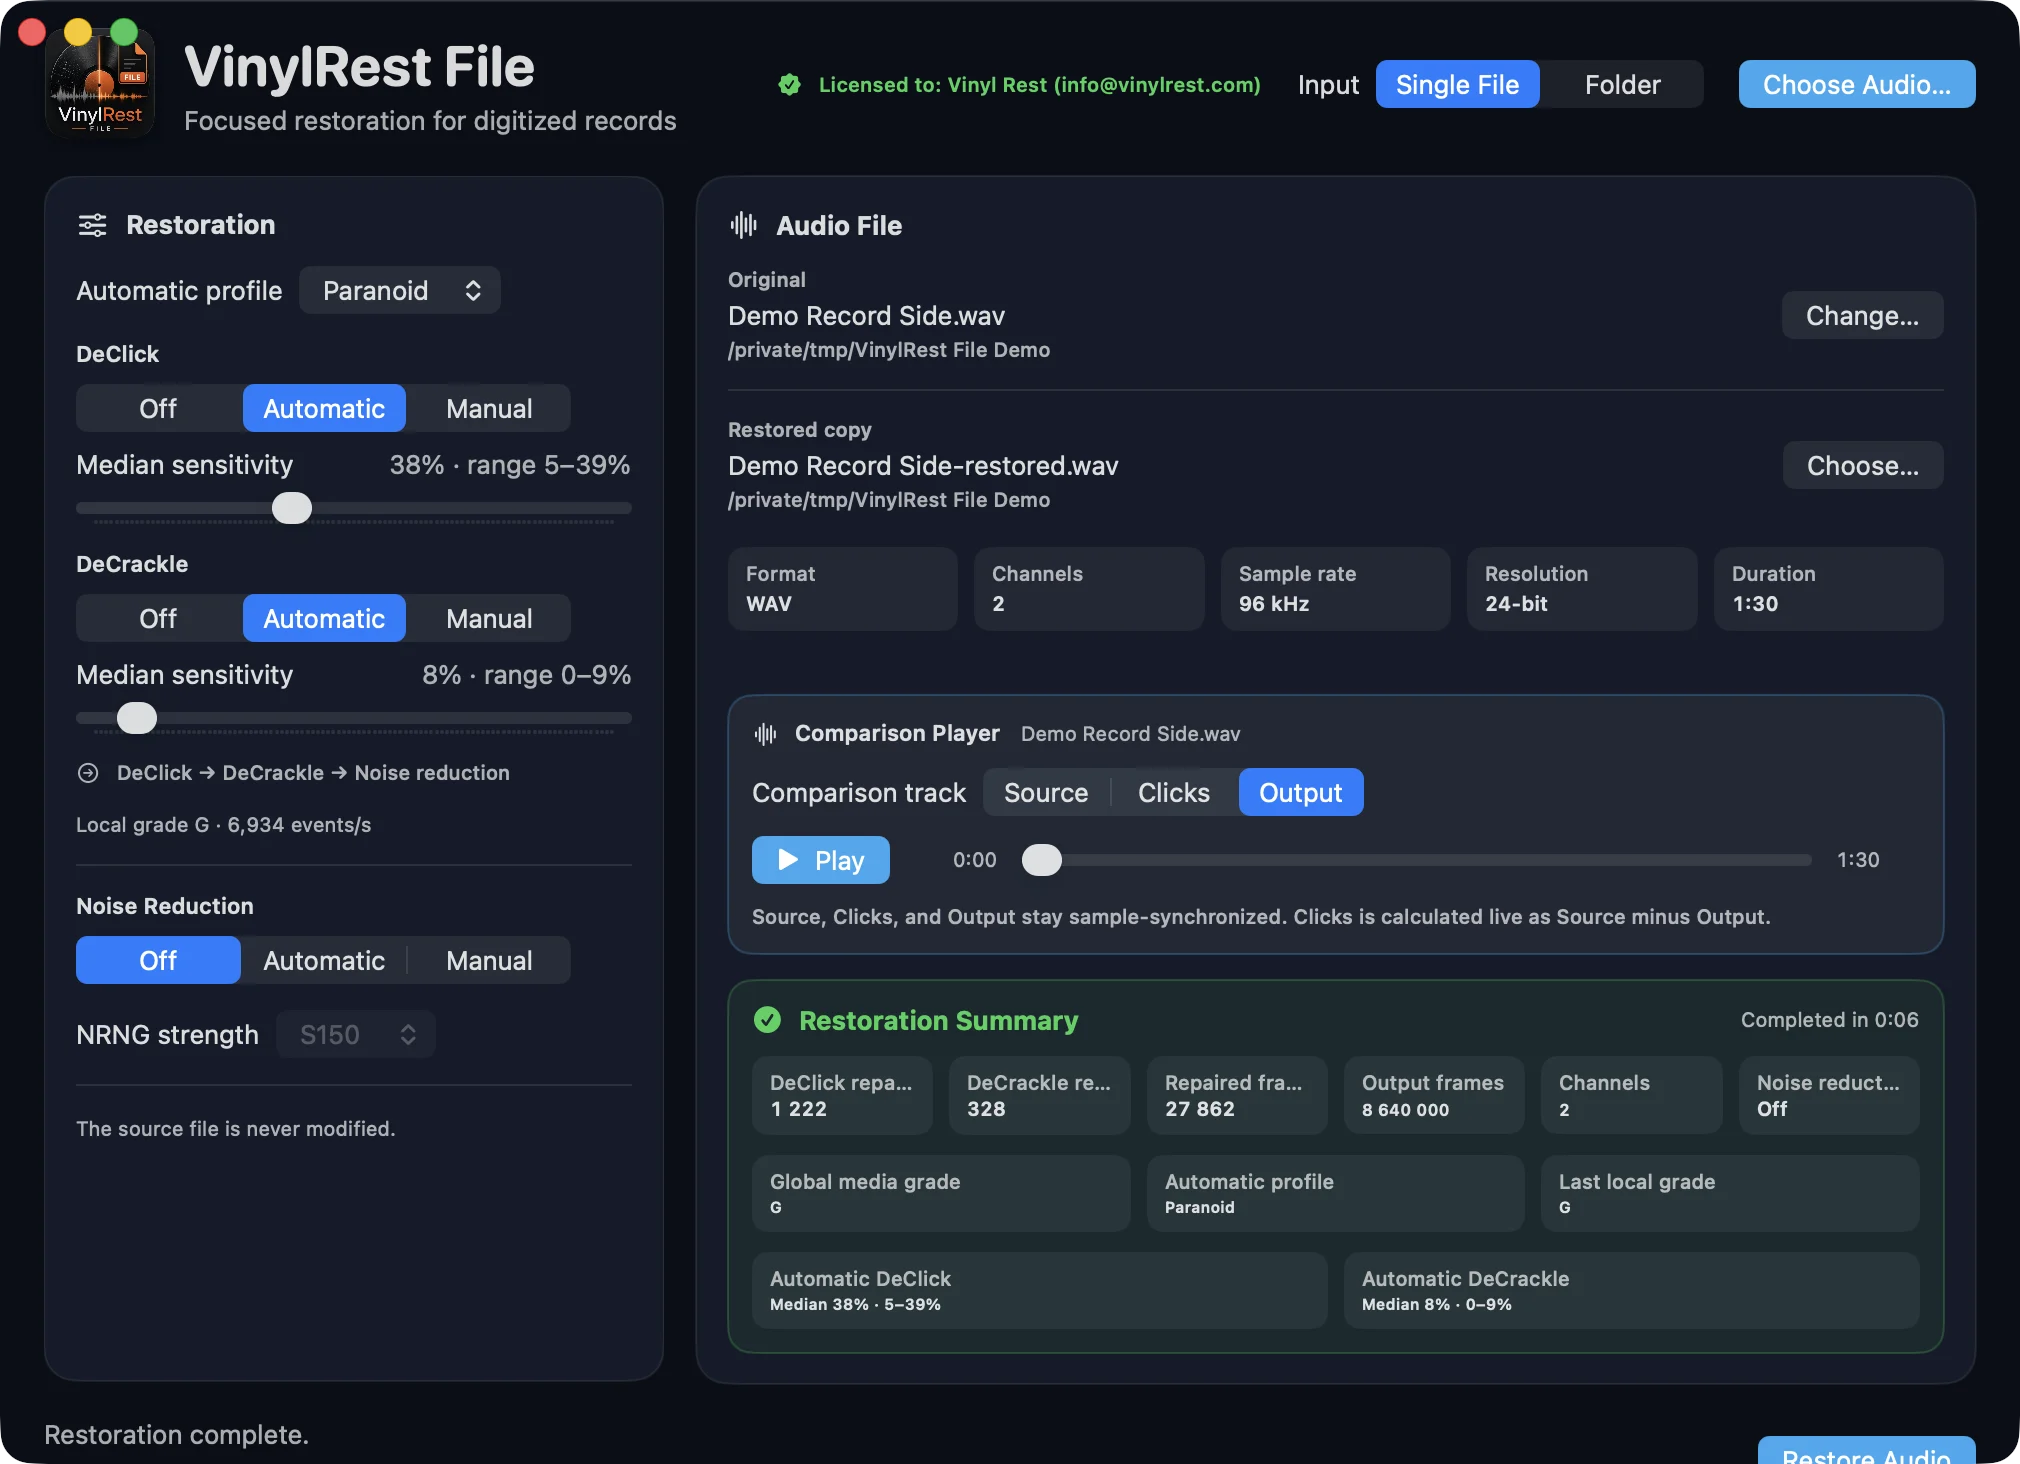
Task: Click the Noise reduction Off summary card
Action: coord(1828,1096)
